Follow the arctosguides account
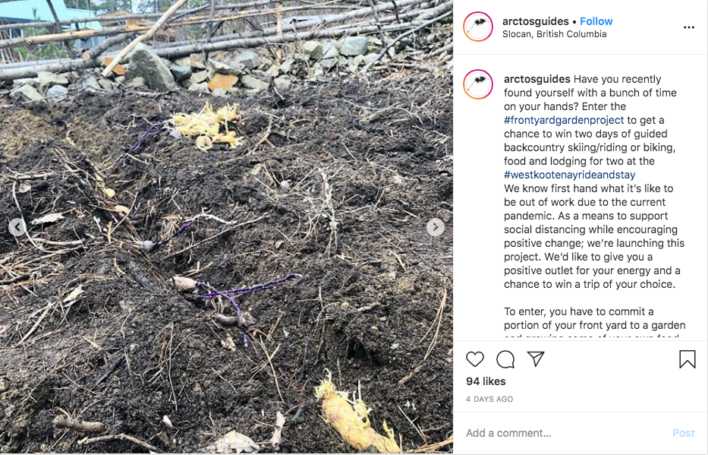Viewport: 708px width, 455px height. pyautogui.click(x=596, y=21)
